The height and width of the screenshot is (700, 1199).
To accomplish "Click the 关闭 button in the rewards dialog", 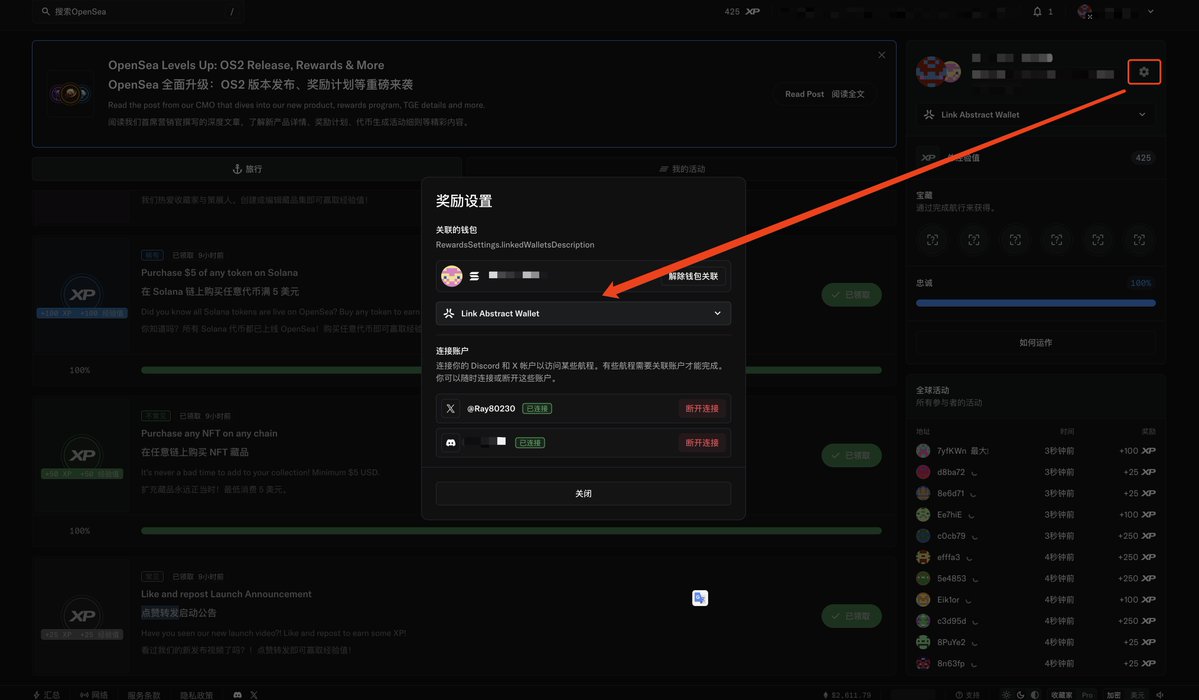I will [583, 493].
